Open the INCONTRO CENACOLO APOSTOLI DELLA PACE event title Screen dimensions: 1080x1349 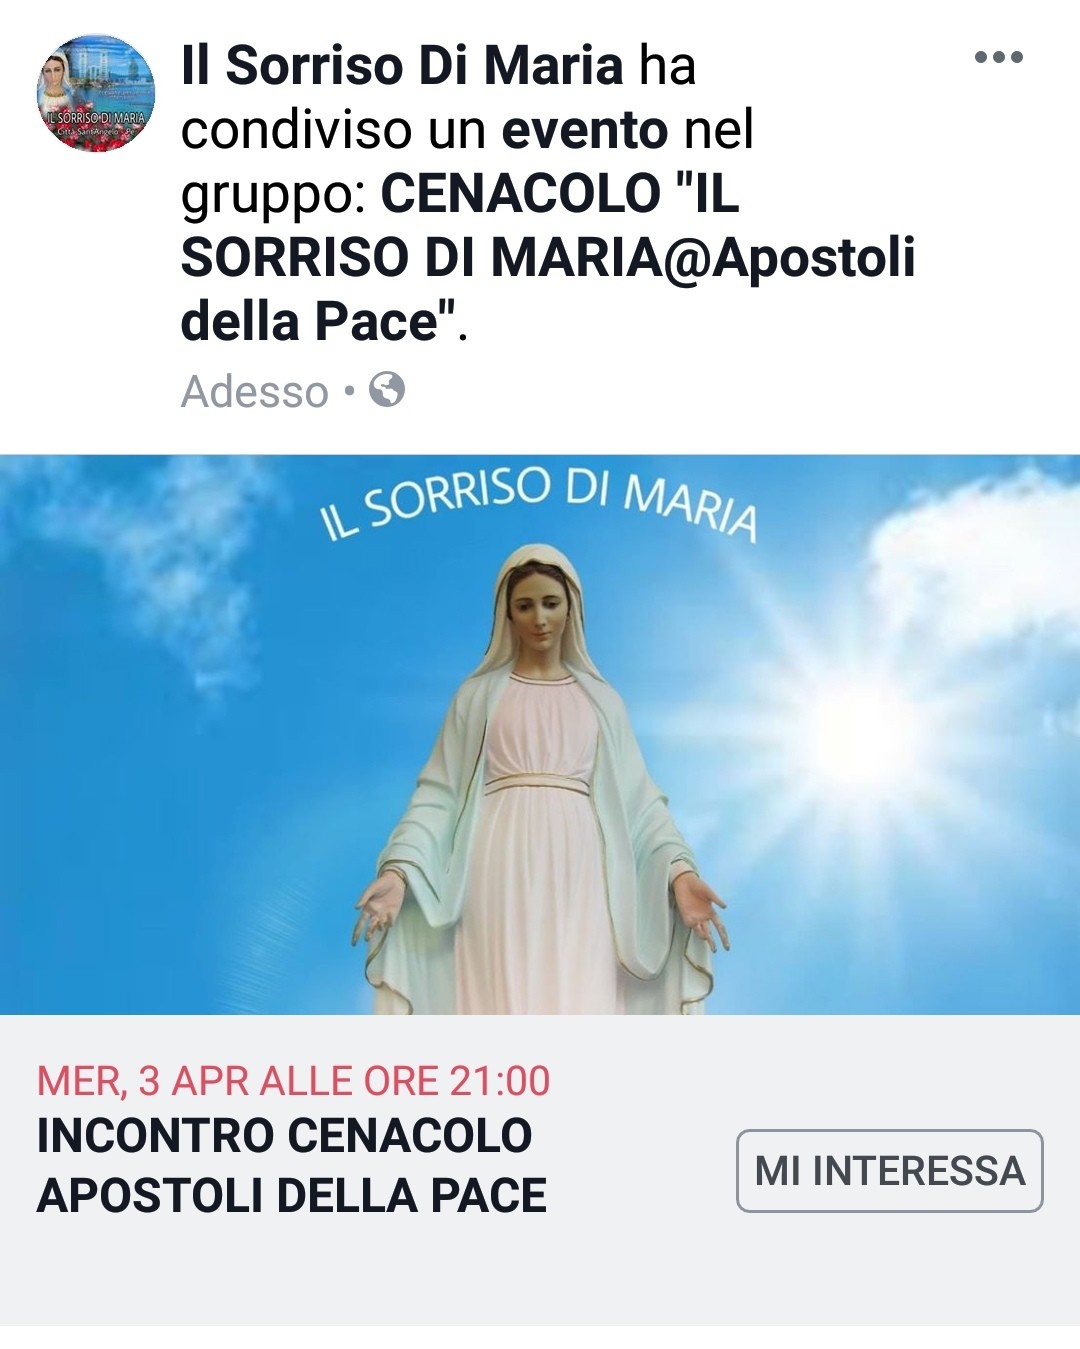click(x=292, y=1165)
